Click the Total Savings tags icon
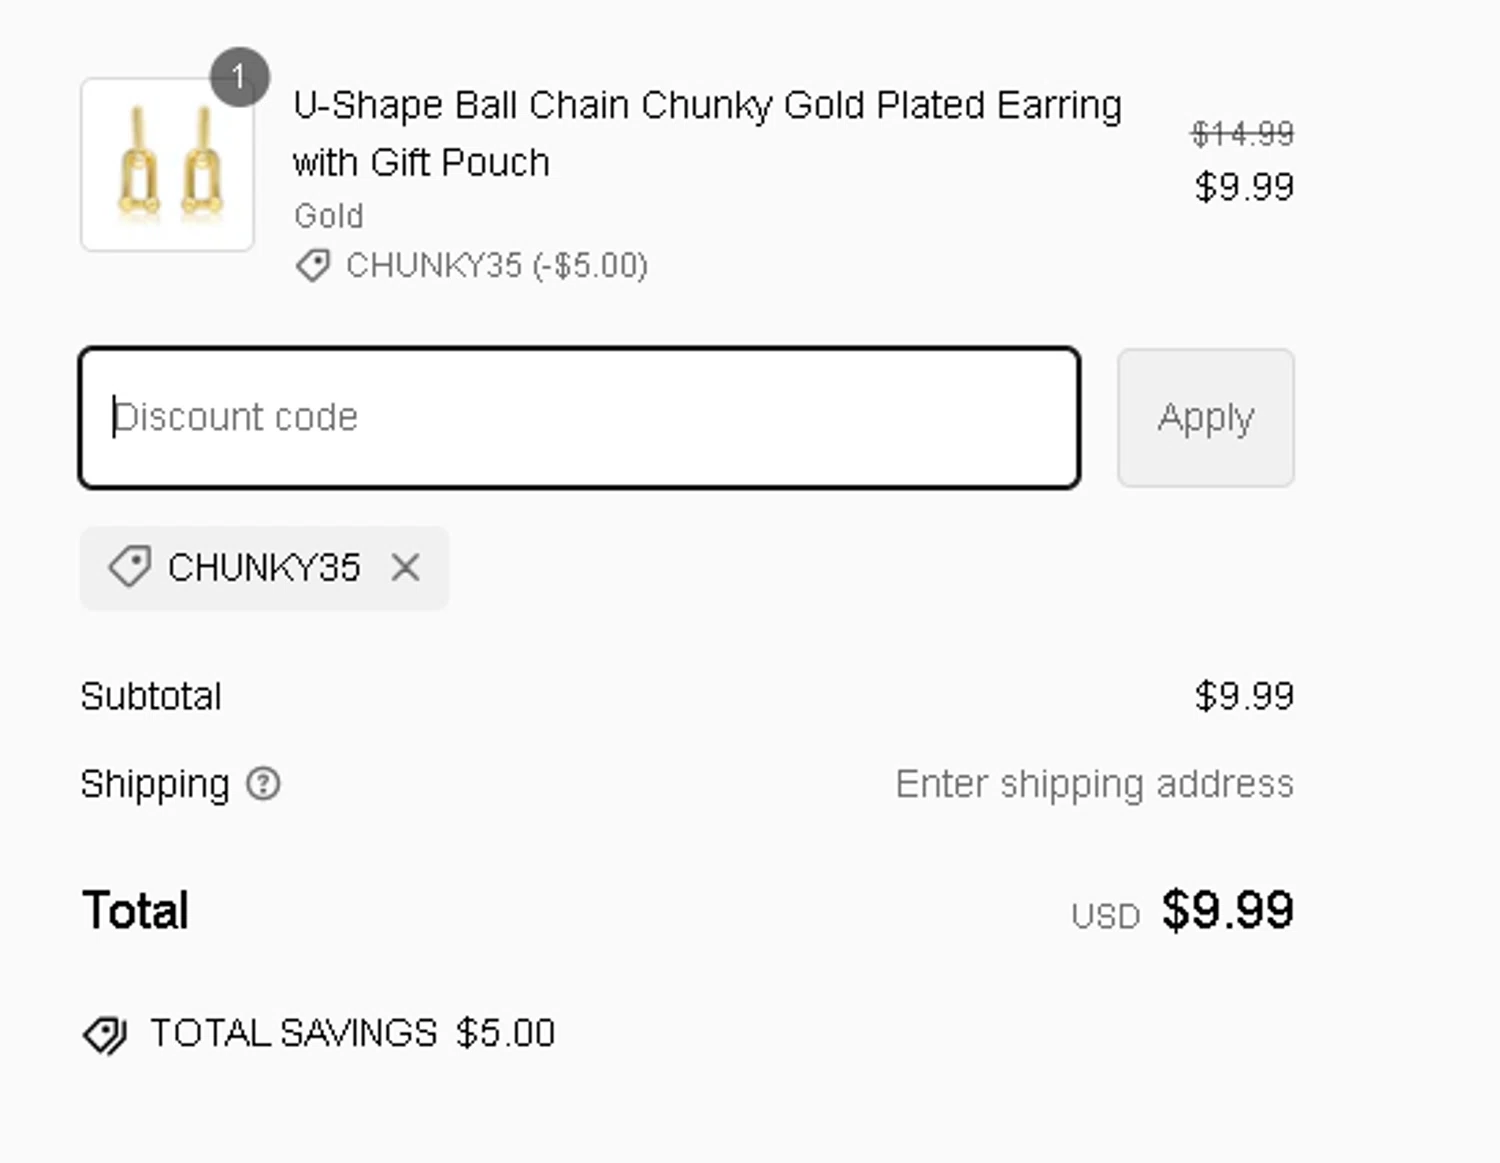1500x1163 pixels. pyautogui.click(x=104, y=1035)
